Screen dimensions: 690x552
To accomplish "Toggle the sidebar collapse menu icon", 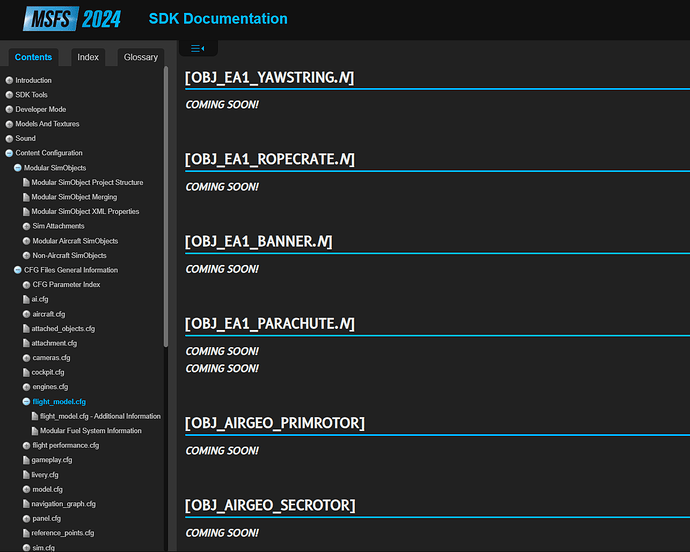I will [x=197, y=48].
